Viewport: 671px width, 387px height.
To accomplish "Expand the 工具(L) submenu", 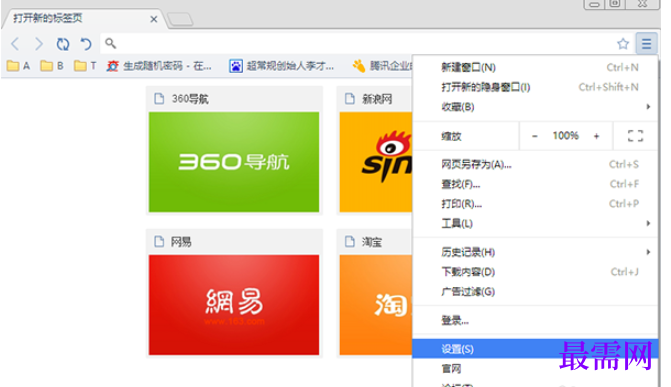I will point(535,223).
